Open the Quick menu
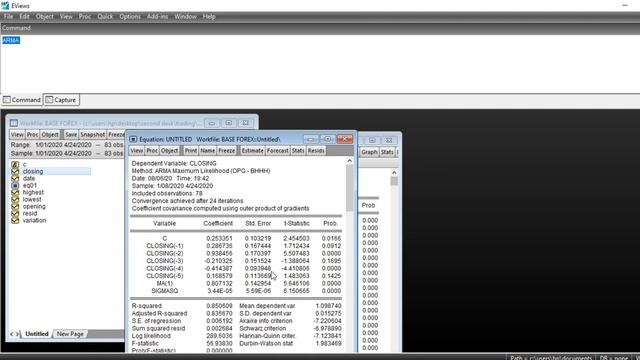 [x=105, y=16]
